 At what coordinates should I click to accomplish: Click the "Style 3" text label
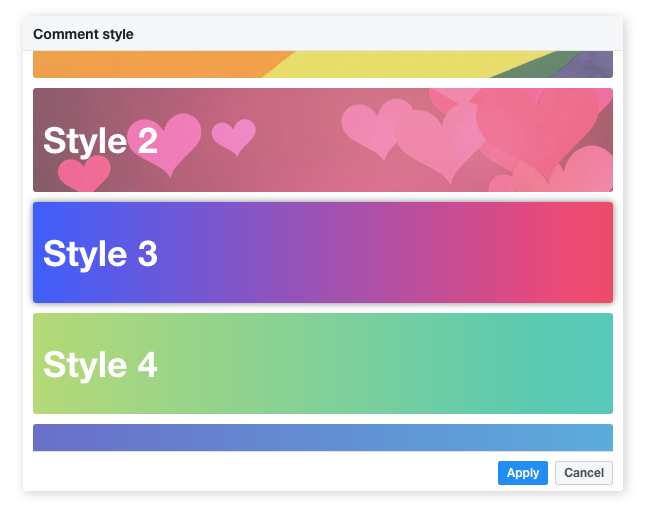tap(100, 254)
